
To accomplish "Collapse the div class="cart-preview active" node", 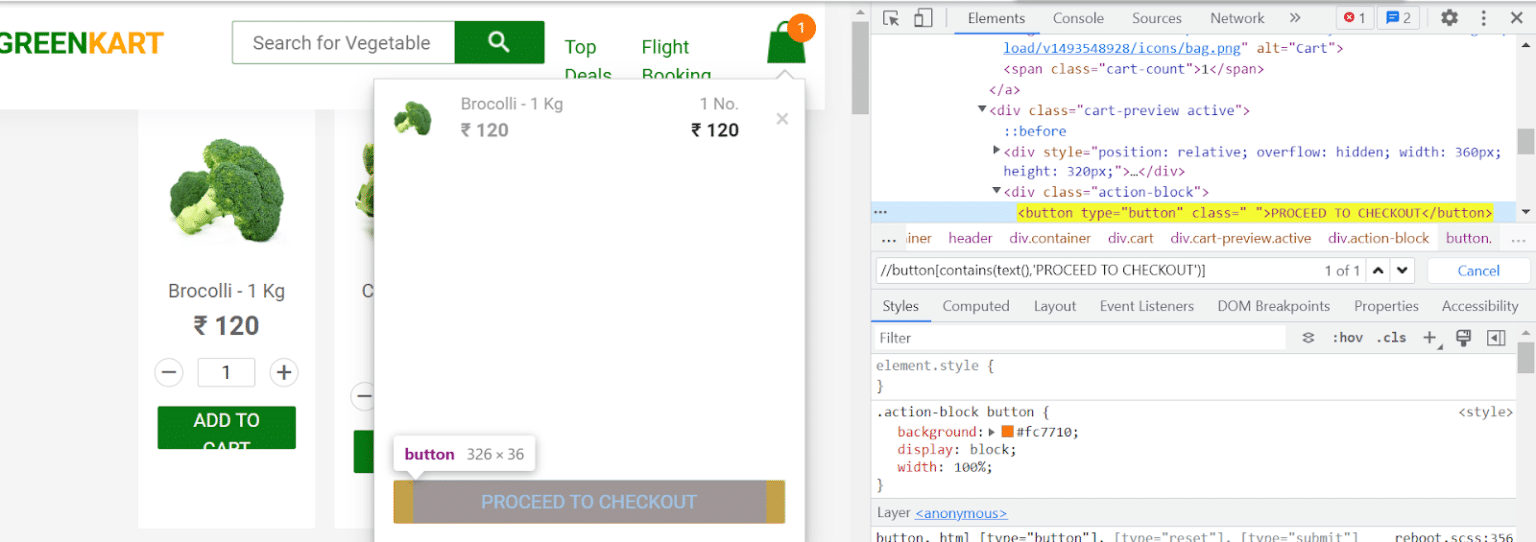I will [983, 110].
